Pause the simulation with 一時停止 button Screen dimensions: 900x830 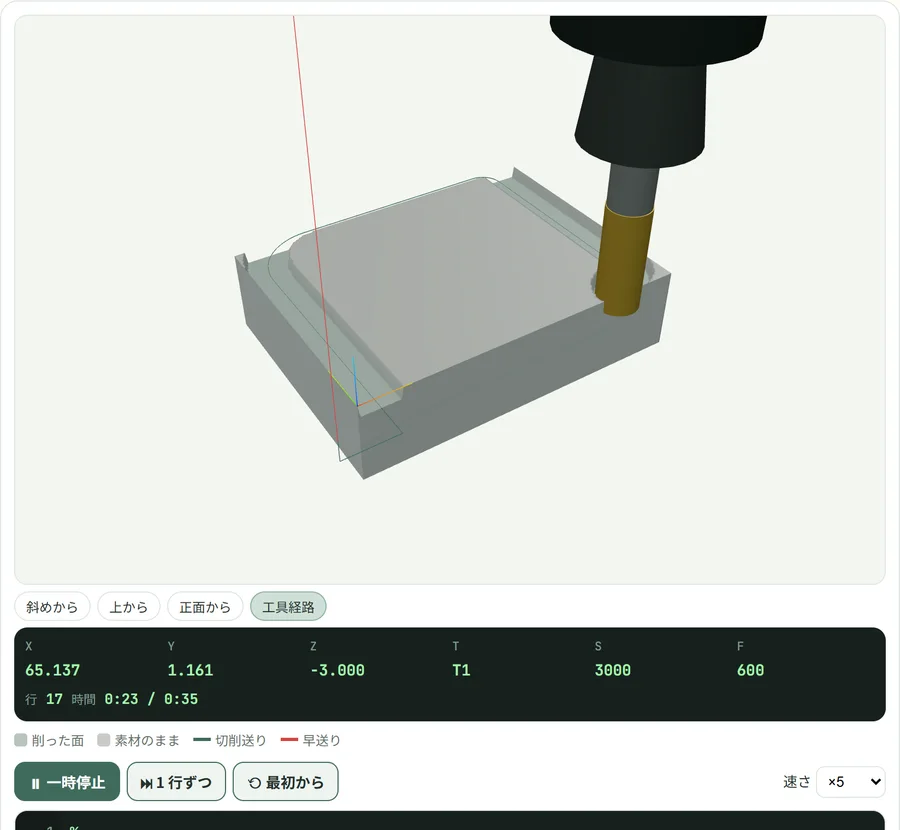[67, 781]
